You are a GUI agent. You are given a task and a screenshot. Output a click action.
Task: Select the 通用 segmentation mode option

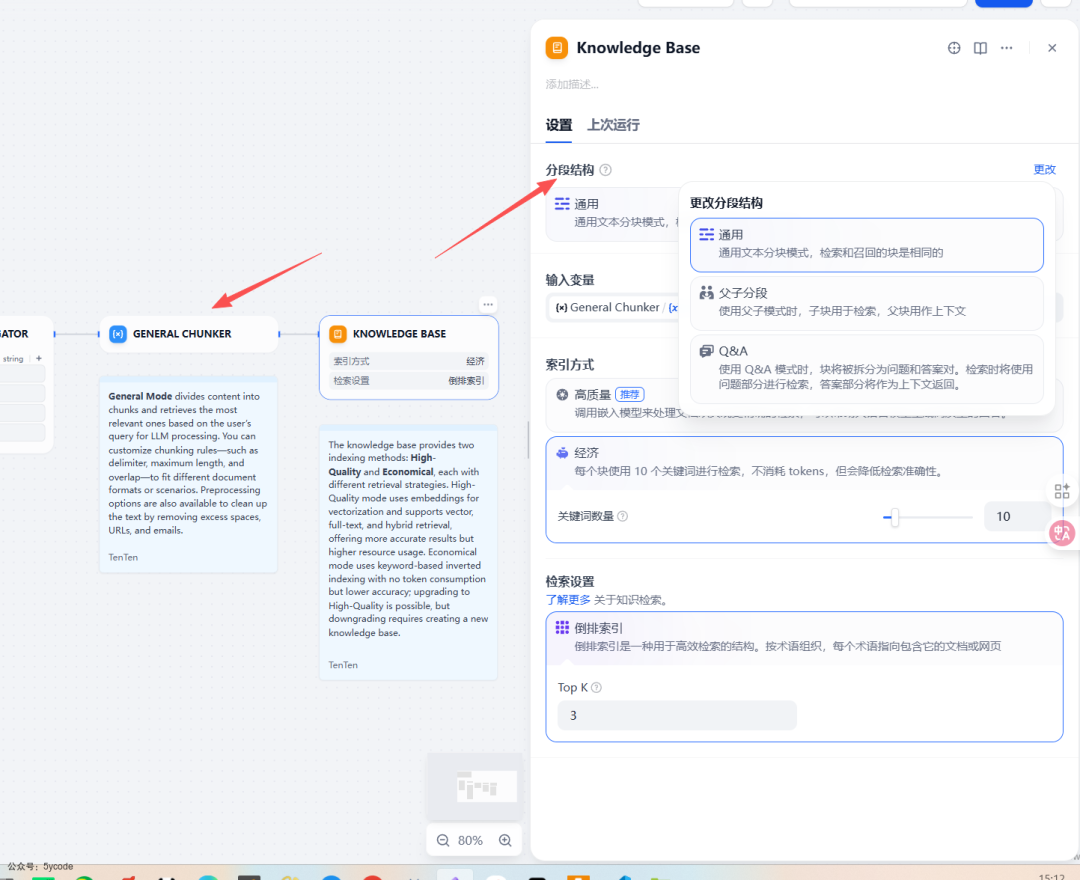coord(866,244)
